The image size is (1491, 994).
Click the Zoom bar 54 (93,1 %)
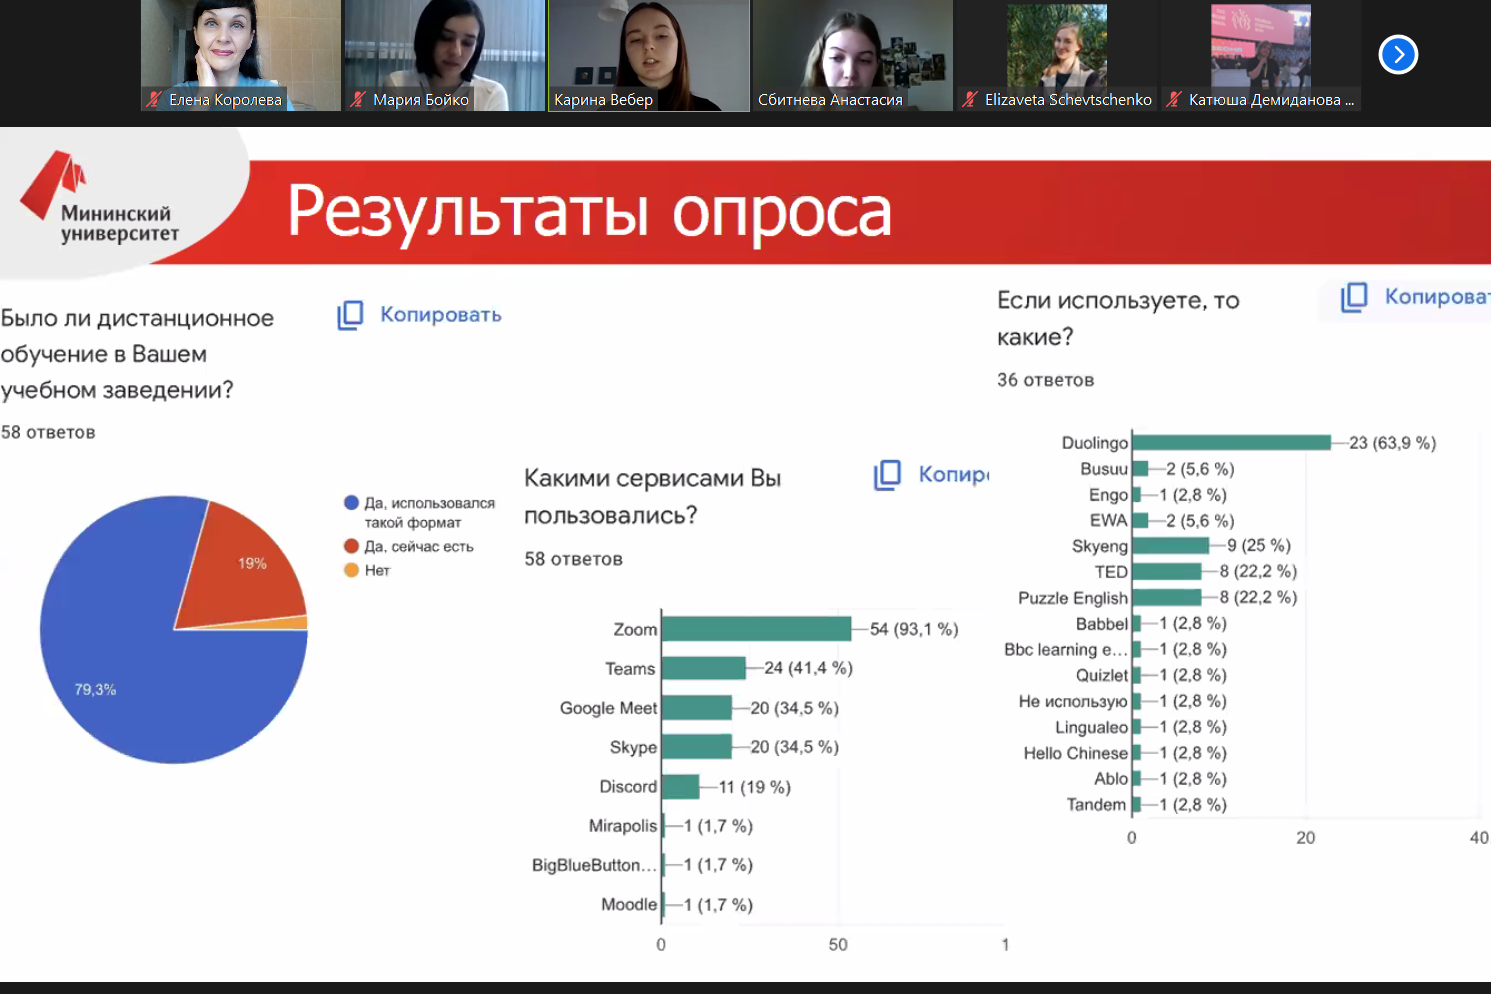pos(756,629)
